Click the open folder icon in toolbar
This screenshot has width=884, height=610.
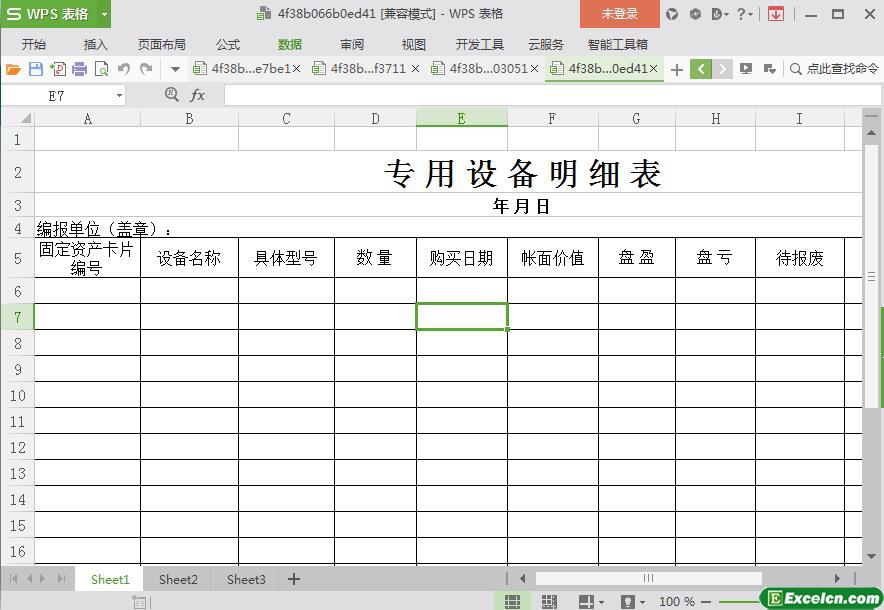13,69
